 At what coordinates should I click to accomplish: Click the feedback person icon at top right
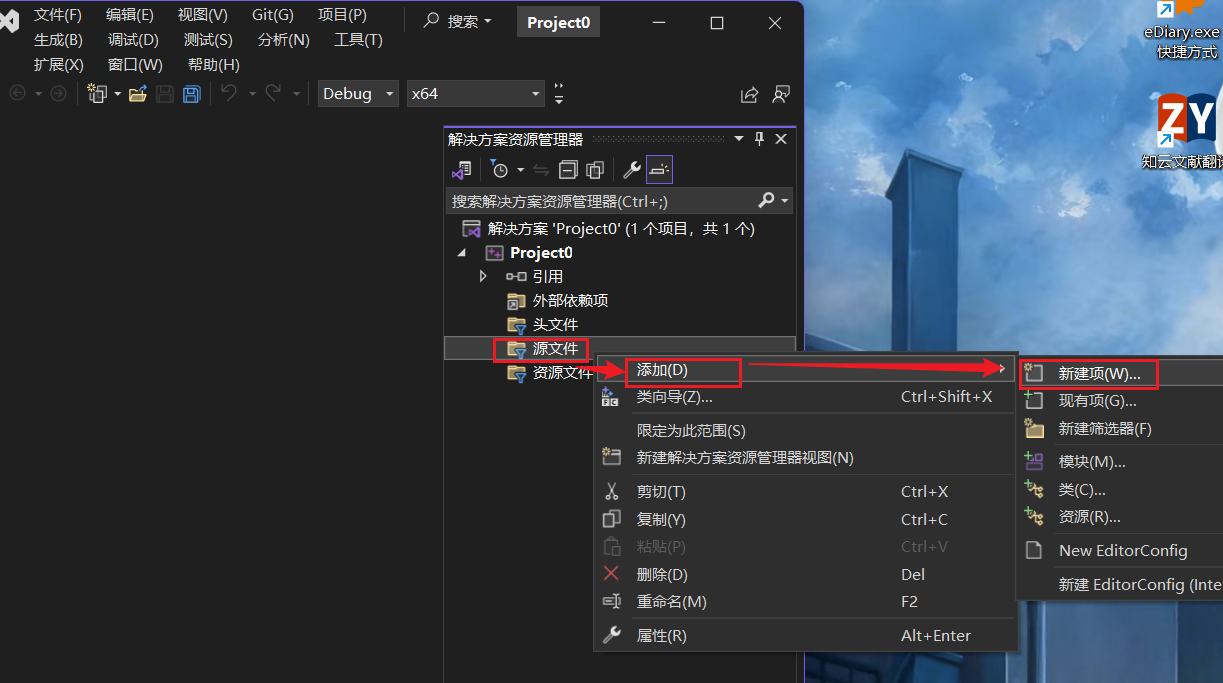(x=781, y=94)
